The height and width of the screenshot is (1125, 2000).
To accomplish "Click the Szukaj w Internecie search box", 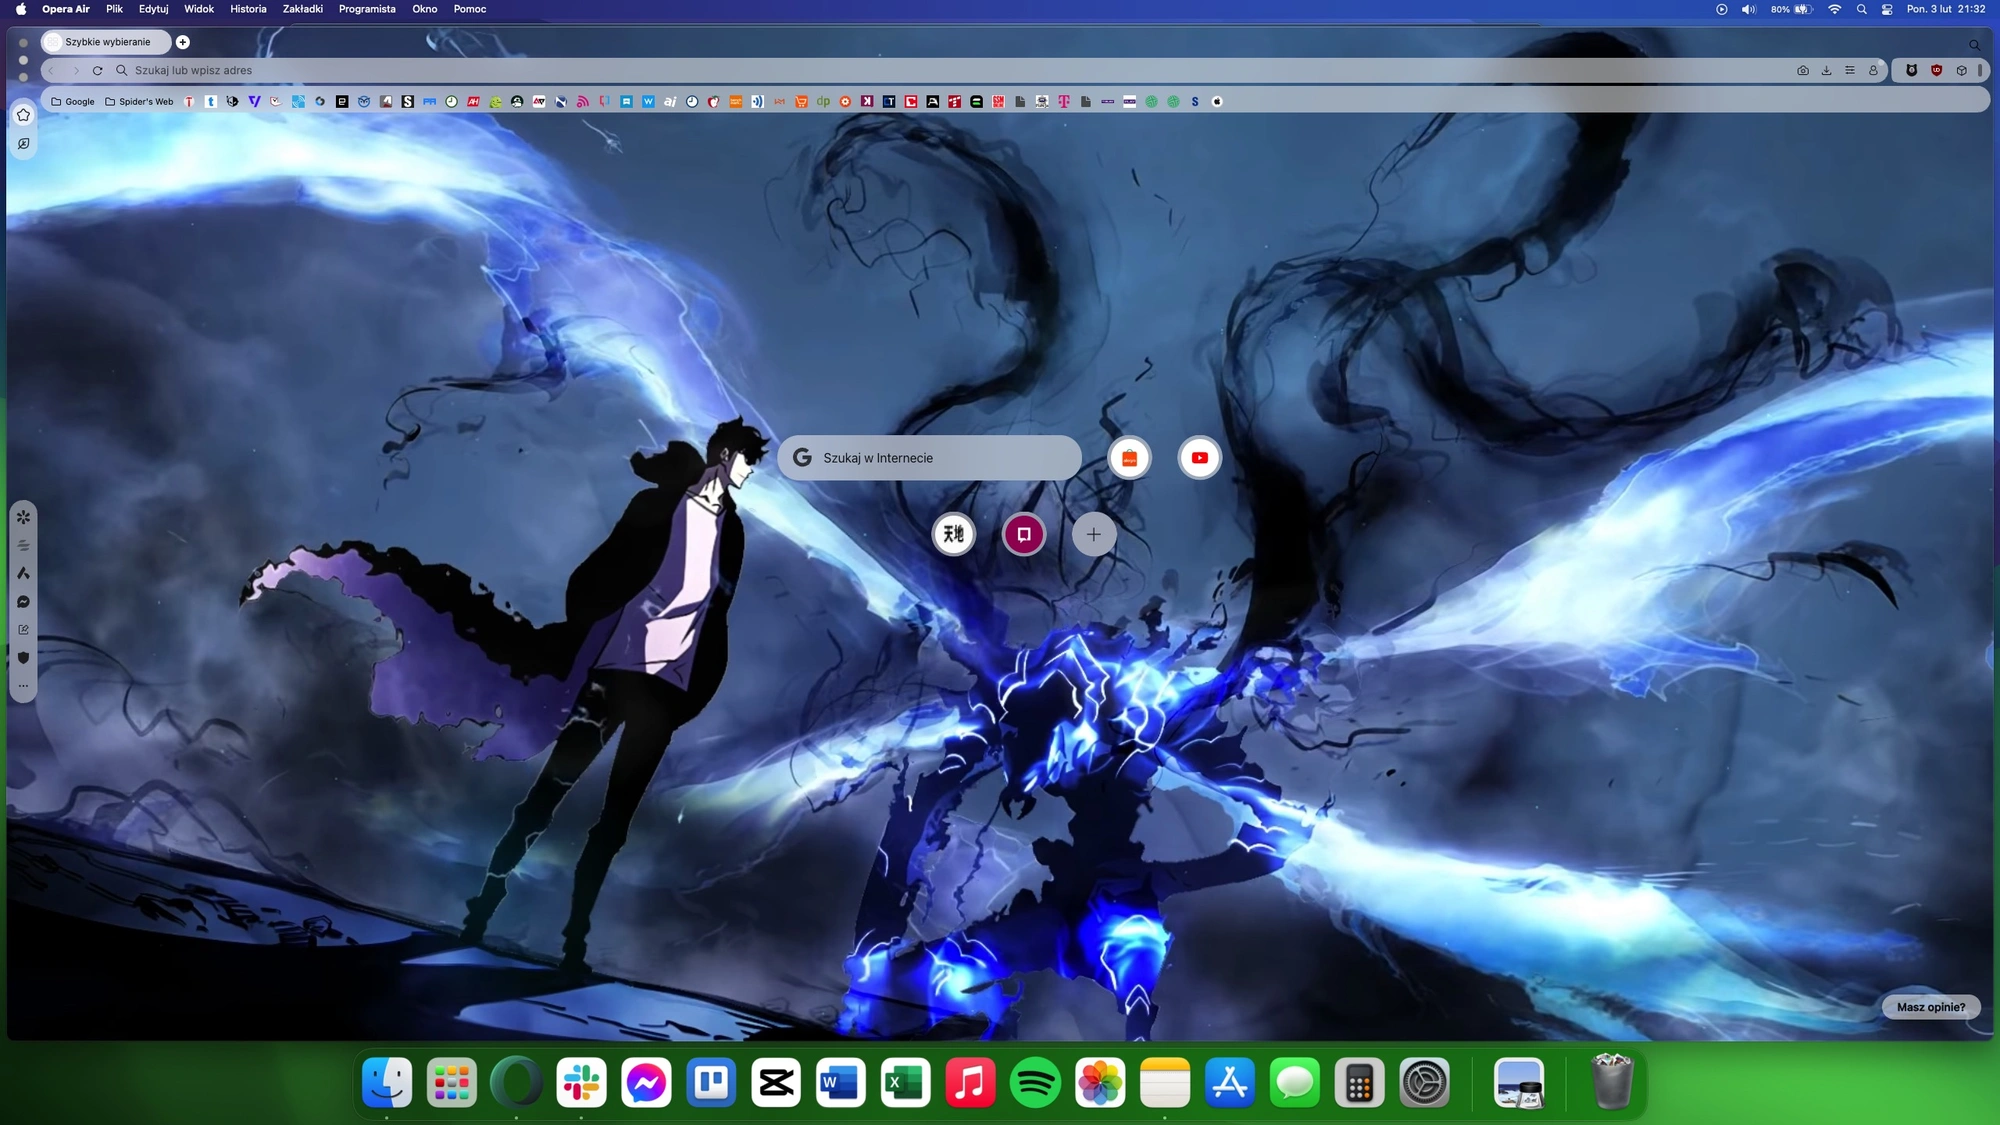I will click(929, 458).
